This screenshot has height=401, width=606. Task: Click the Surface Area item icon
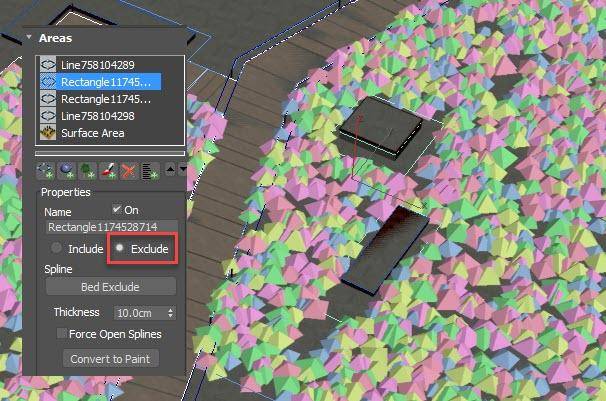pos(47,133)
